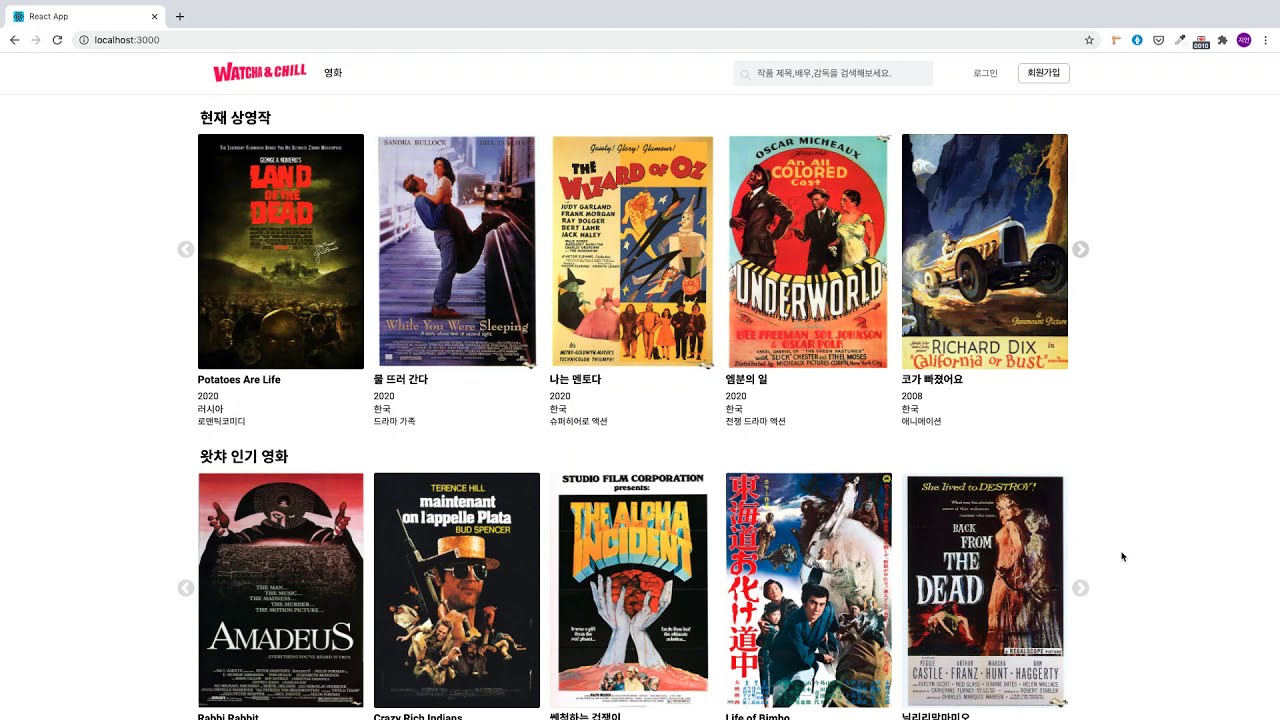Reload the page
The width and height of the screenshot is (1280, 720).
[x=57, y=40]
